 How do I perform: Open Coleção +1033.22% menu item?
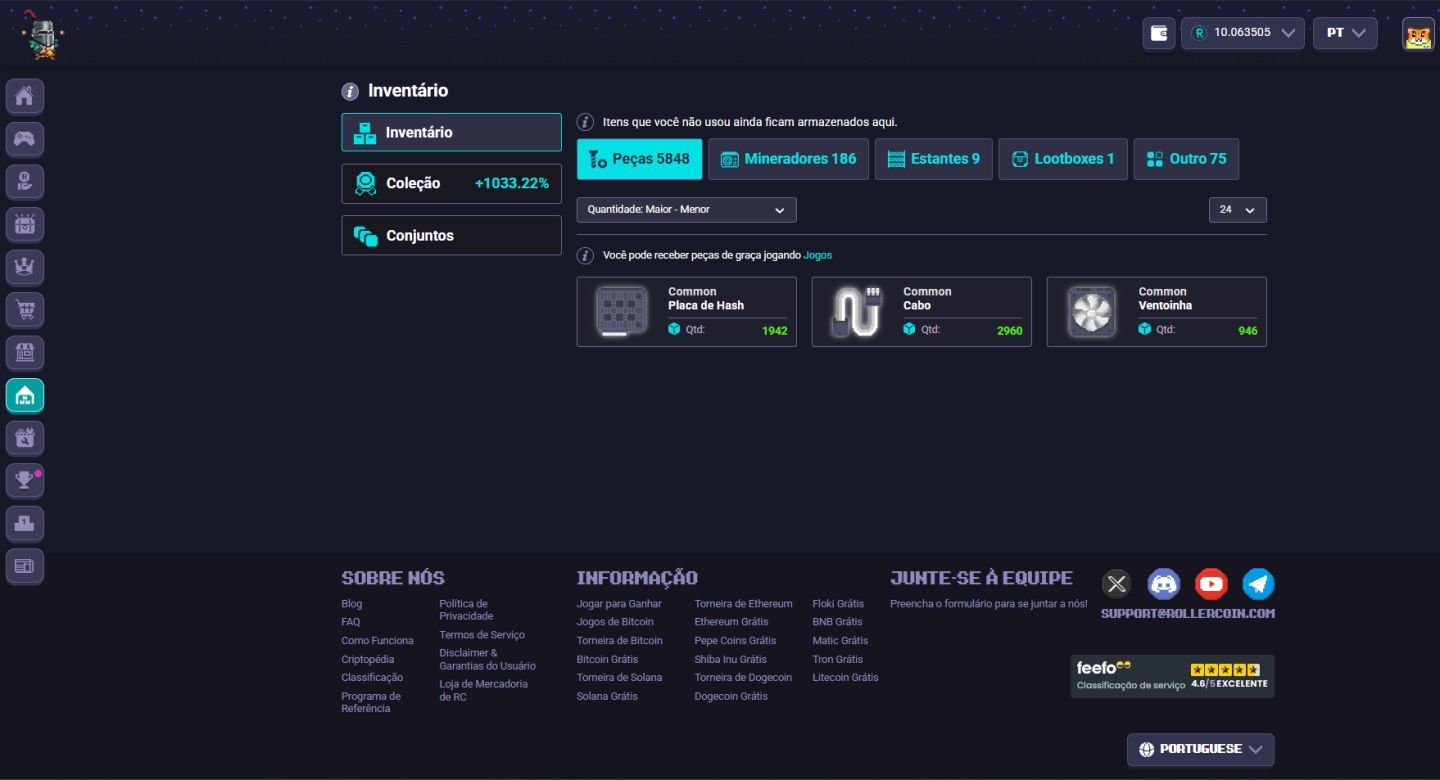click(x=451, y=184)
